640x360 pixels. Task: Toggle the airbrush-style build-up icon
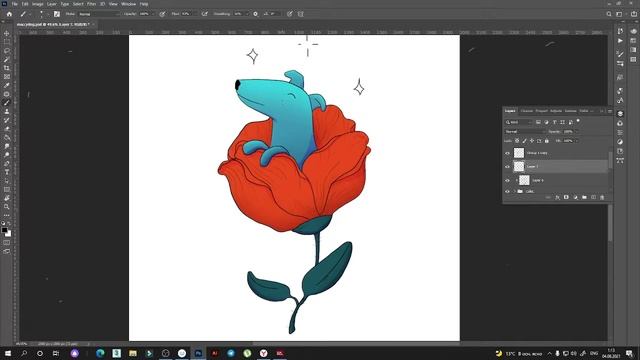[x=204, y=14]
